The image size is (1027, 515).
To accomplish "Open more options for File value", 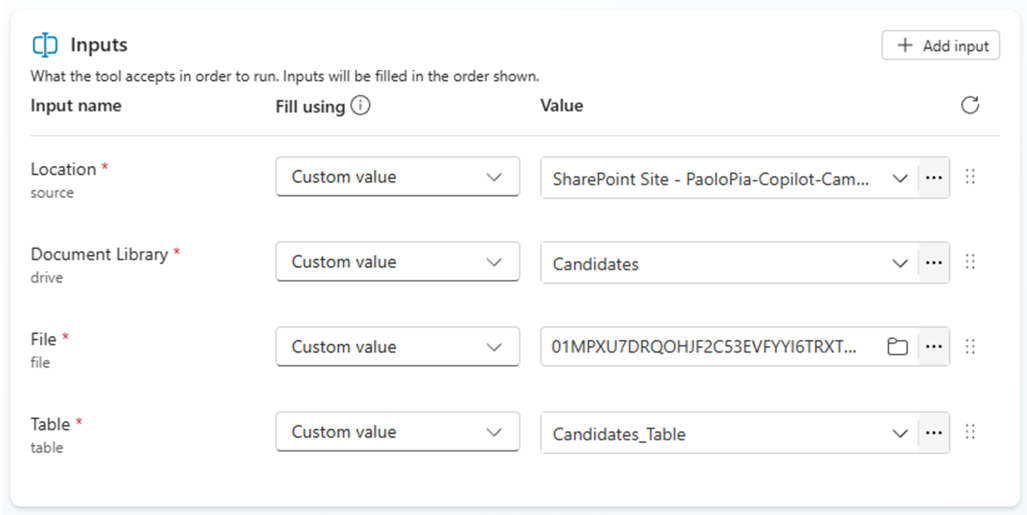I will [x=934, y=347].
